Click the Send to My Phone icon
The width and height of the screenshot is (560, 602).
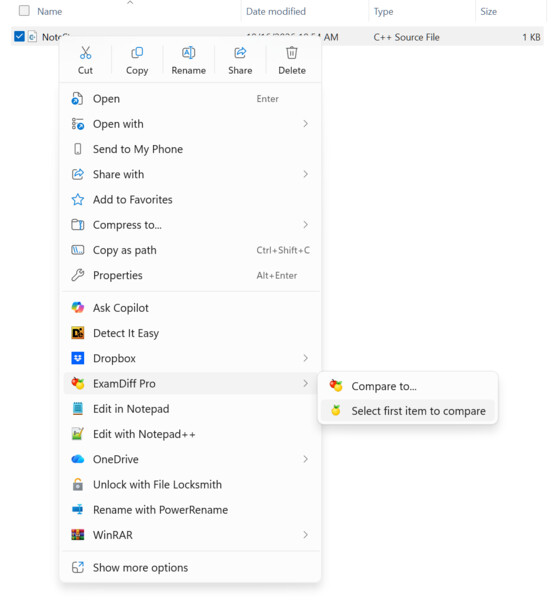[78, 149]
